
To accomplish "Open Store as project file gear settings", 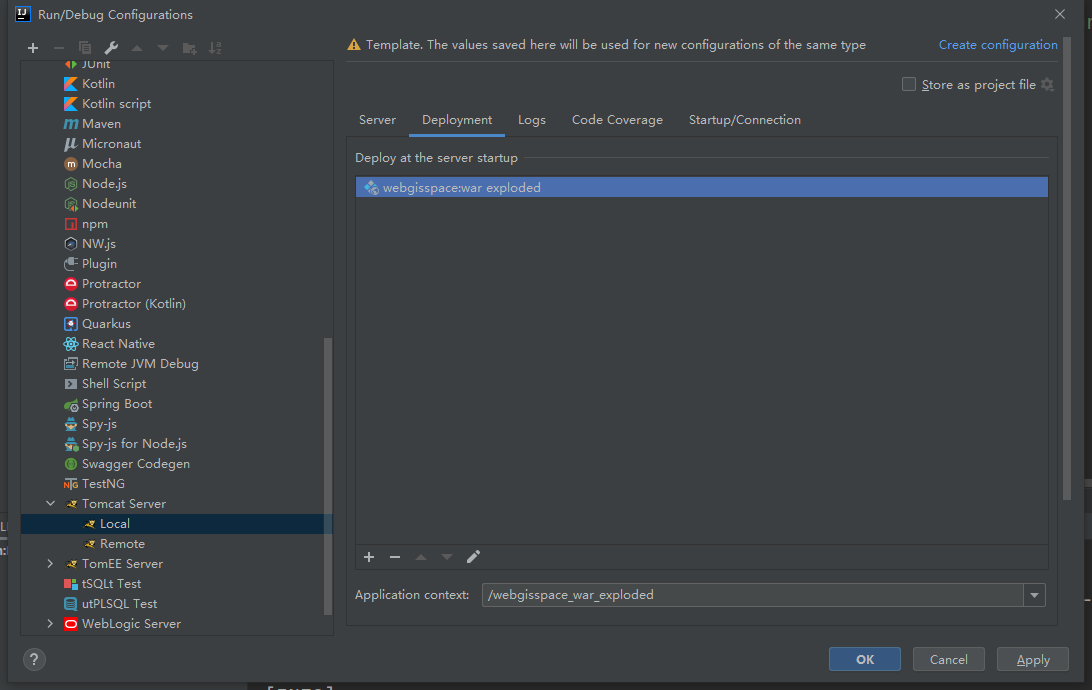I will [1047, 84].
